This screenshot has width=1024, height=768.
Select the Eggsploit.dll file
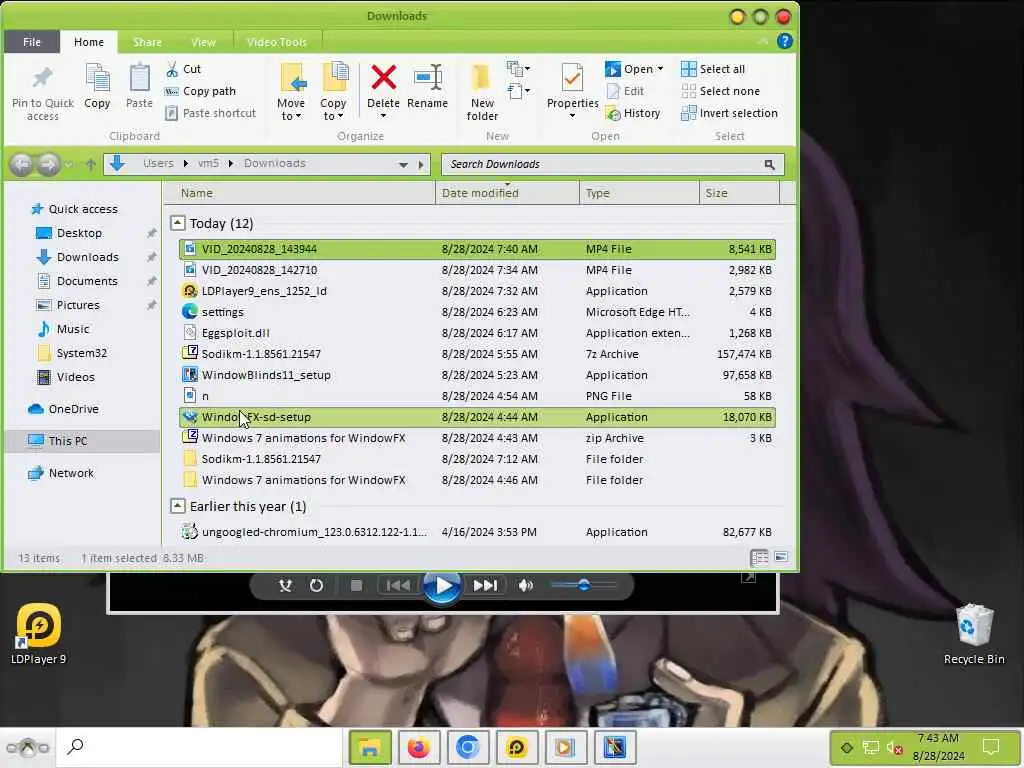click(x=477, y=333)
